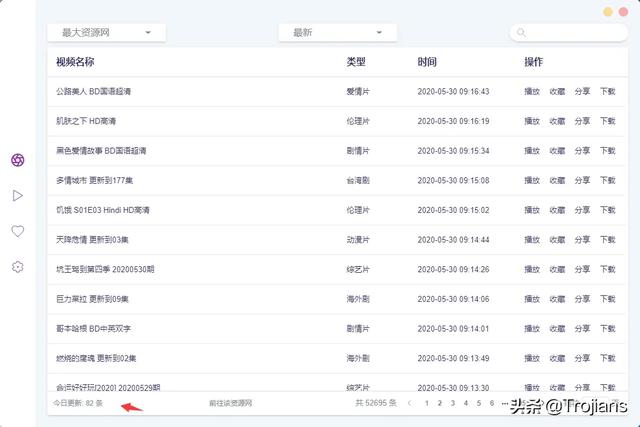Image resolution: width=640 pixels, height=427 pixels.
Task: Click 播放 for 公路美人 BD国语超清
Action: (531, 92)
